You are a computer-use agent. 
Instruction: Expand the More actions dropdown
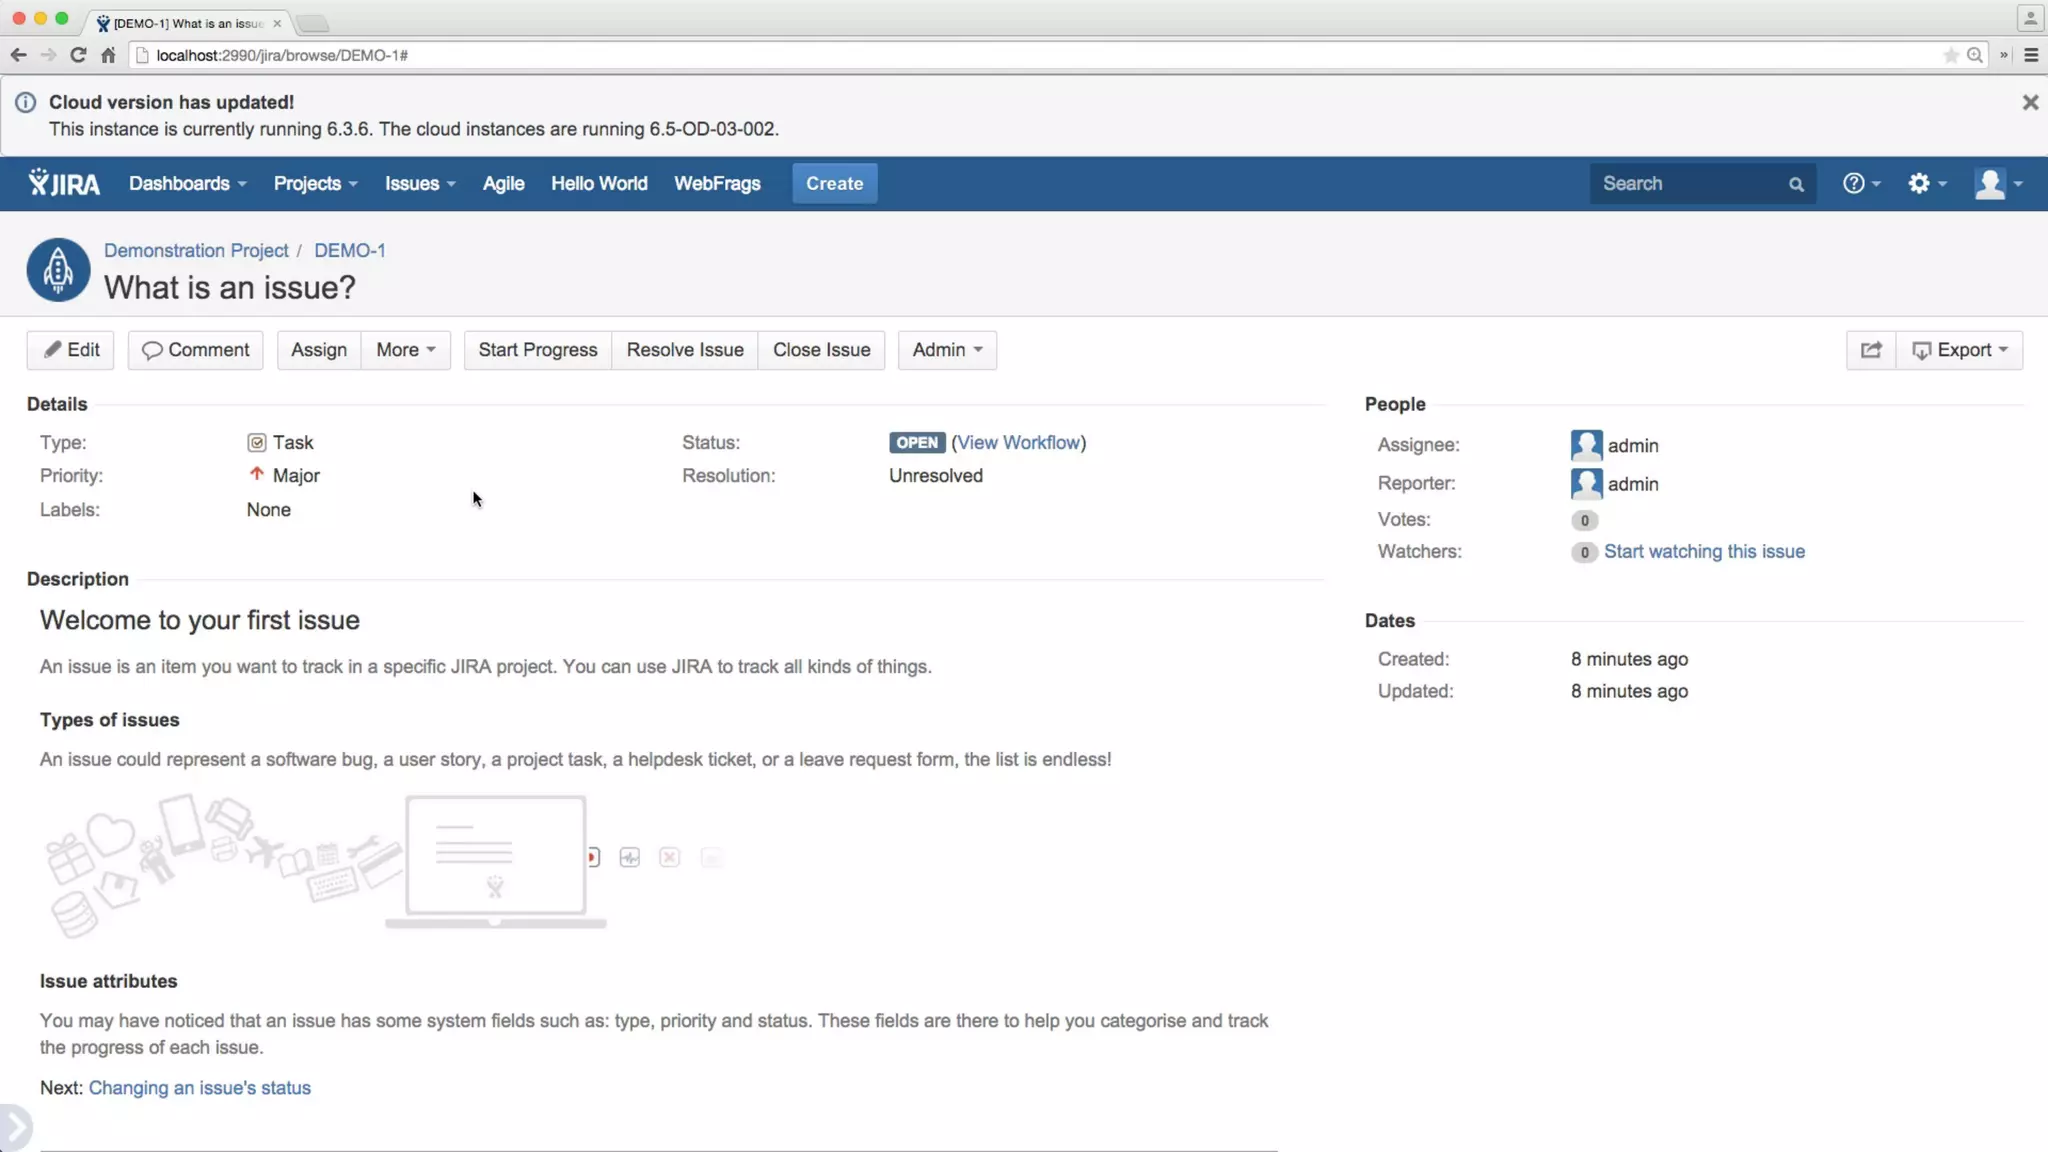point(405,350)
